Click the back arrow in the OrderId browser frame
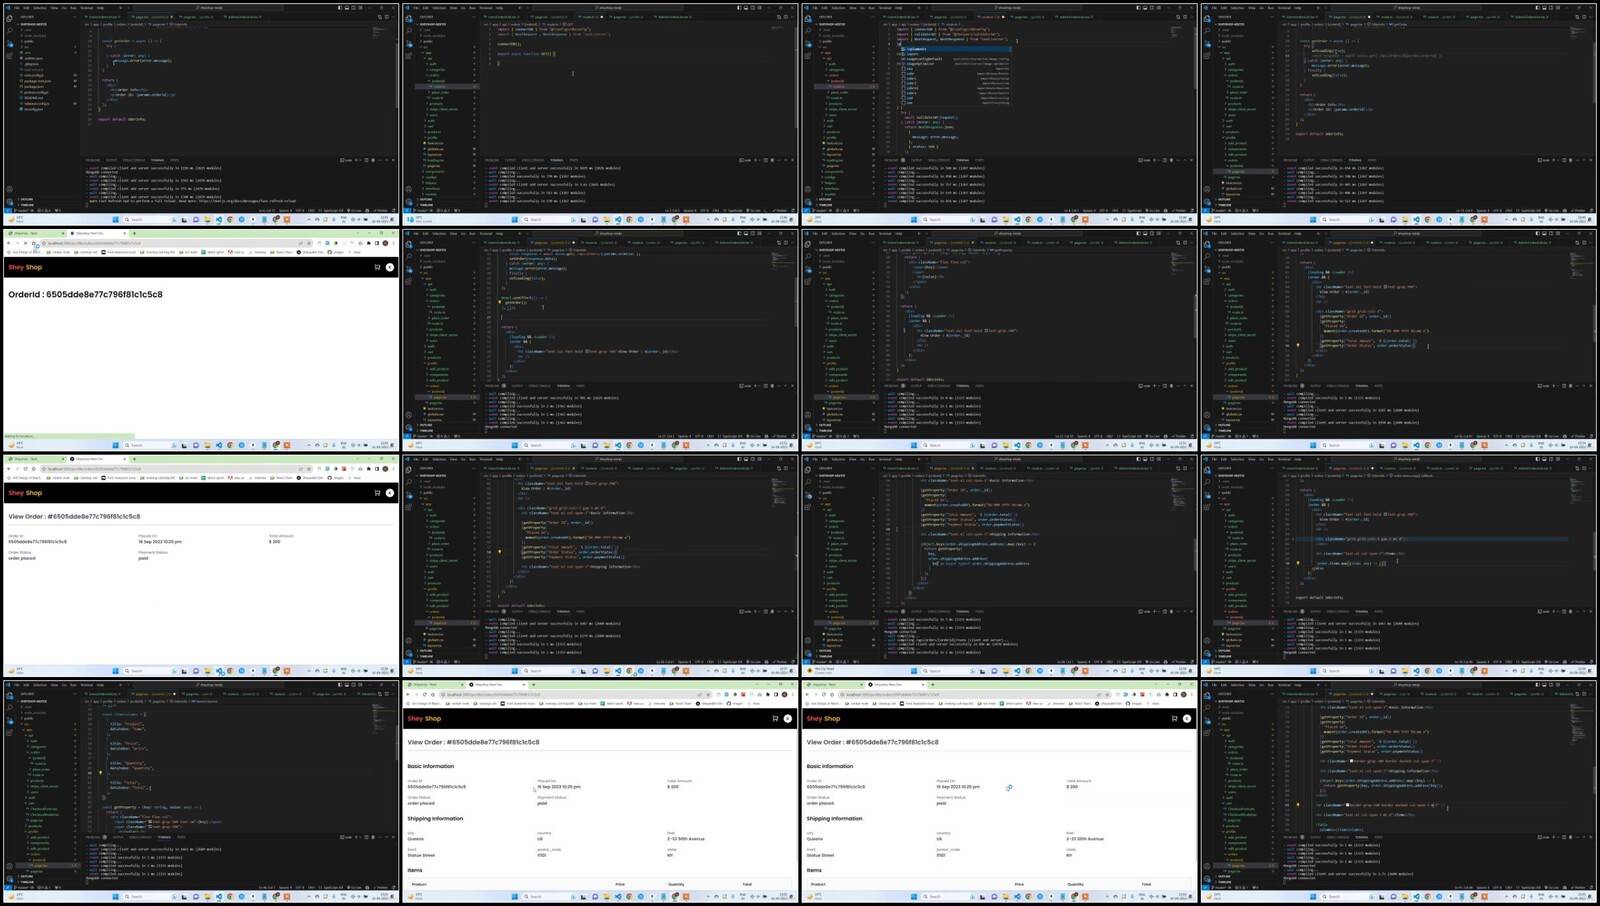The image size is (1600, 906). pyautogui.click(x=8, y=243)
